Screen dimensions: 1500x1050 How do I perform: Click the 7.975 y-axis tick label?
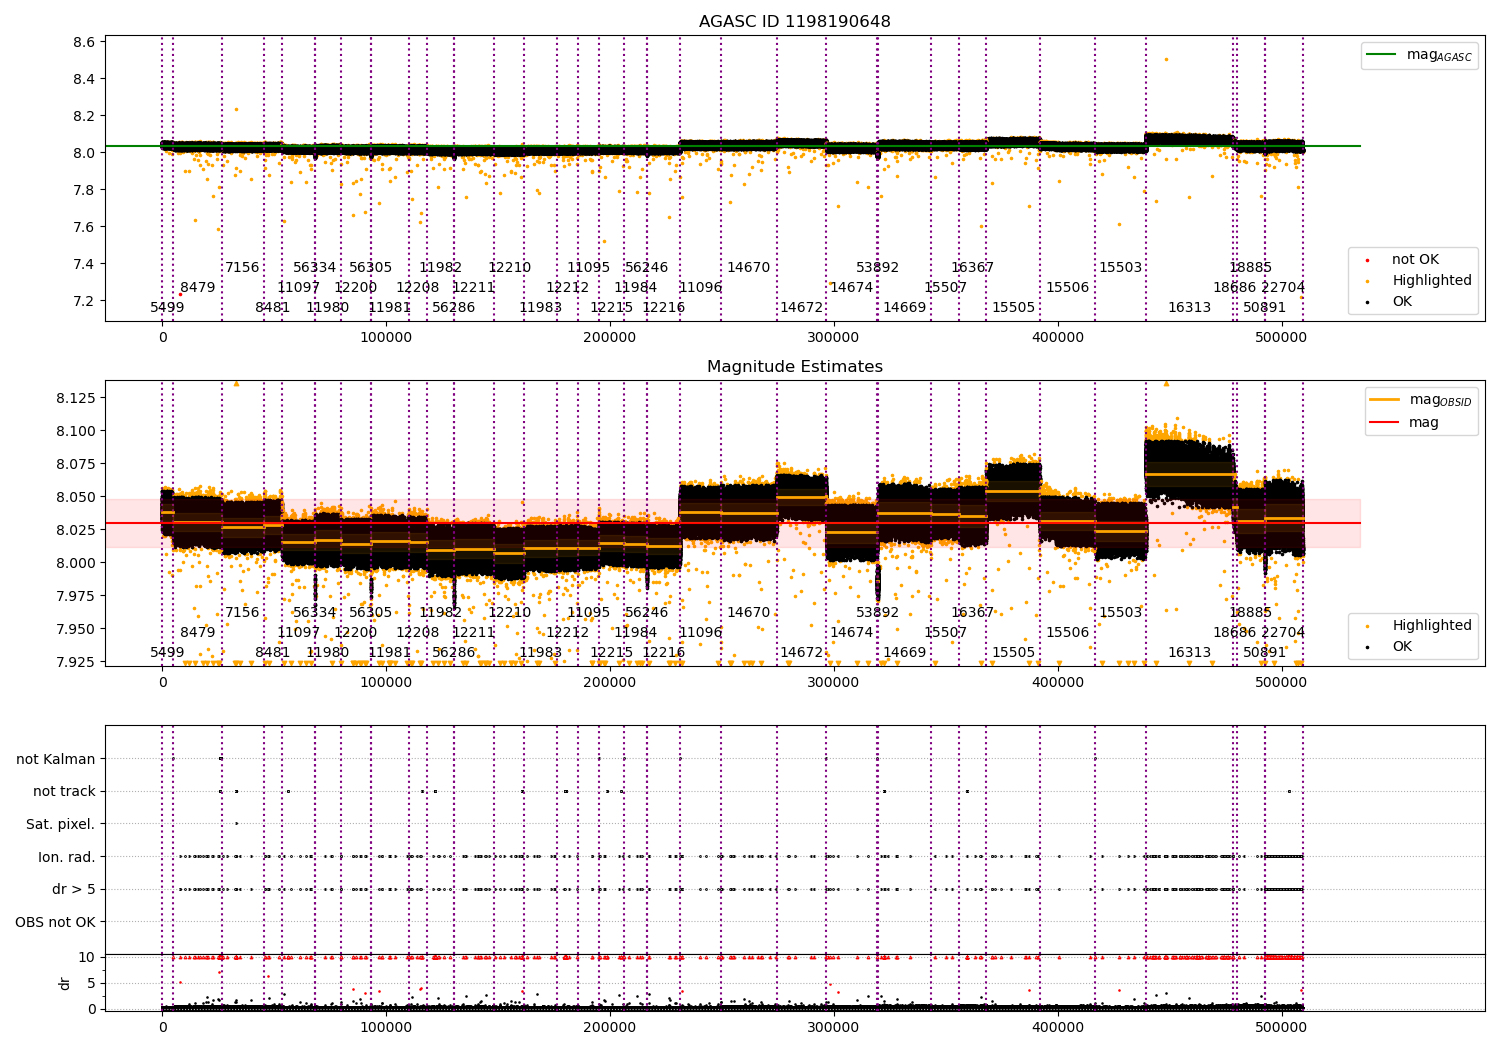pyautogui.click(x=76, y=596)
